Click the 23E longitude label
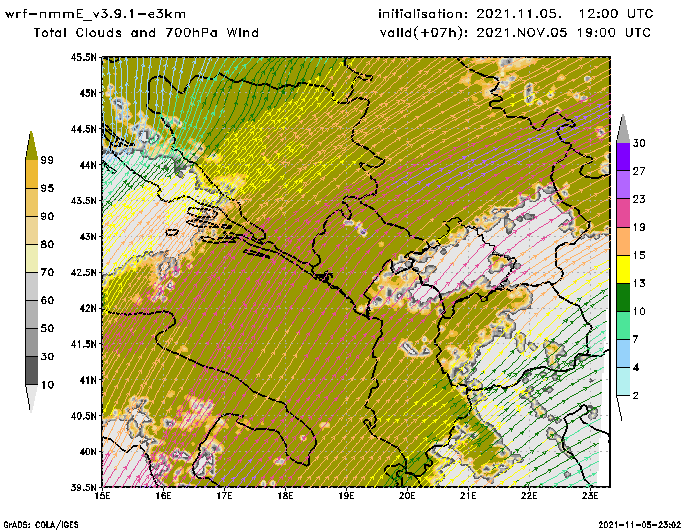The height and width of the screenshot is (530, 700). [590, 496]
